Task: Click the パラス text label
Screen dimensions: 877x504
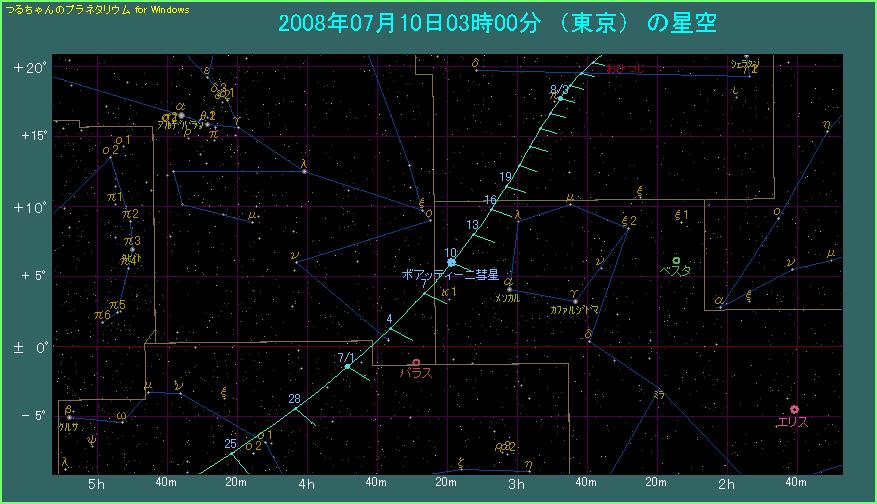Action: coord(415,373)
